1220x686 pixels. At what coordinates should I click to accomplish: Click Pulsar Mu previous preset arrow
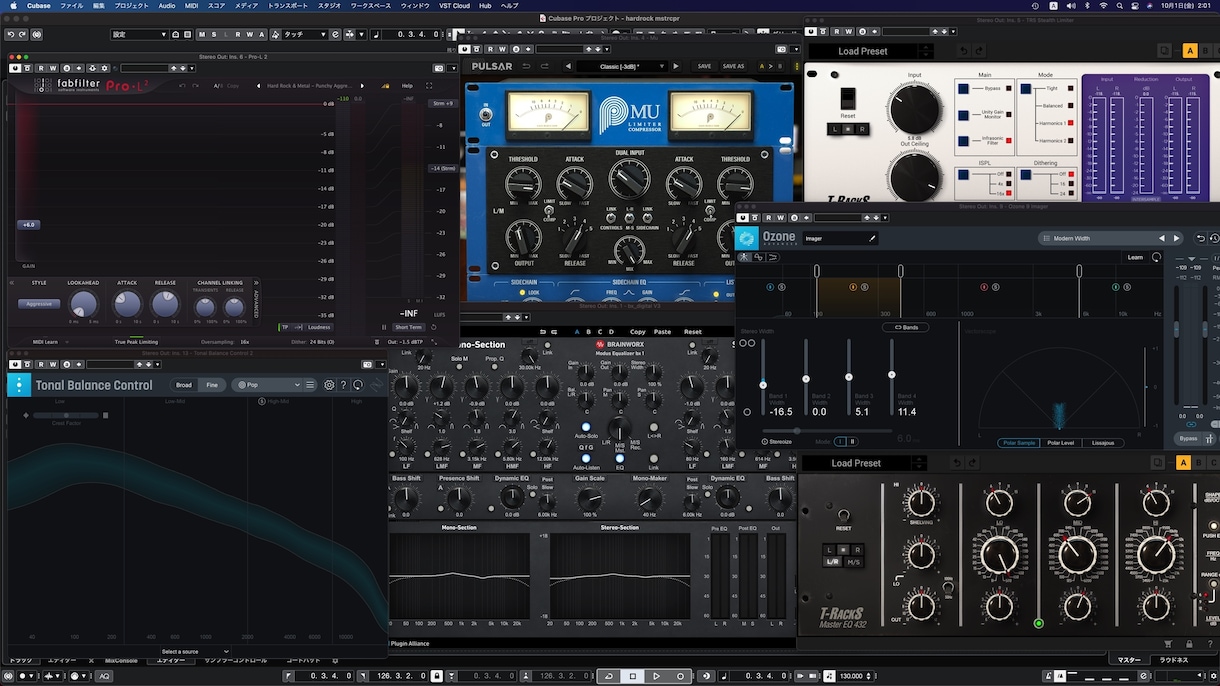point(568,66)
